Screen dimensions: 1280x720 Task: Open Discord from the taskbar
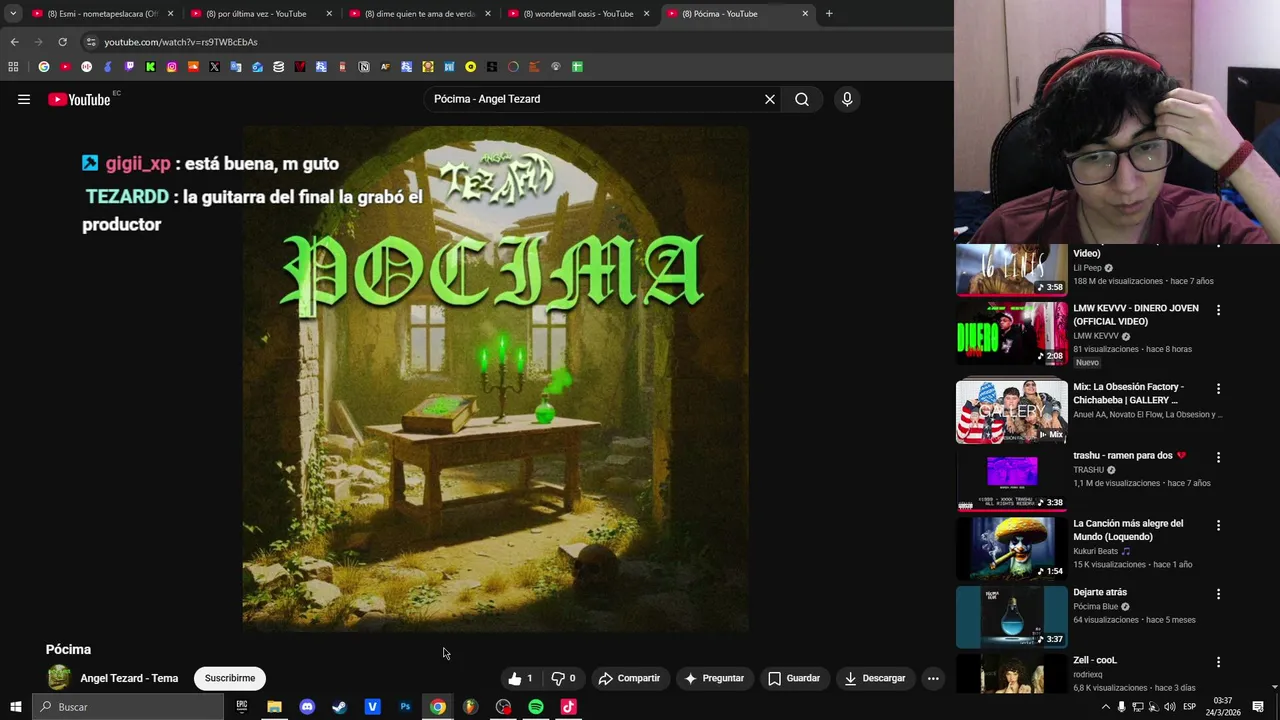307,707
